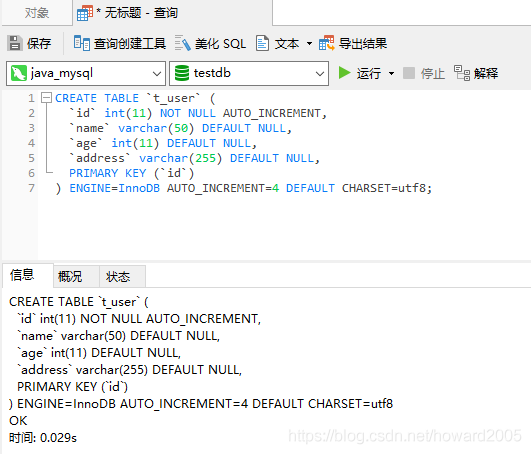Click in the empty SQL editor area
This screenshot has width=531, height=454.
click(x=284, y=227)
